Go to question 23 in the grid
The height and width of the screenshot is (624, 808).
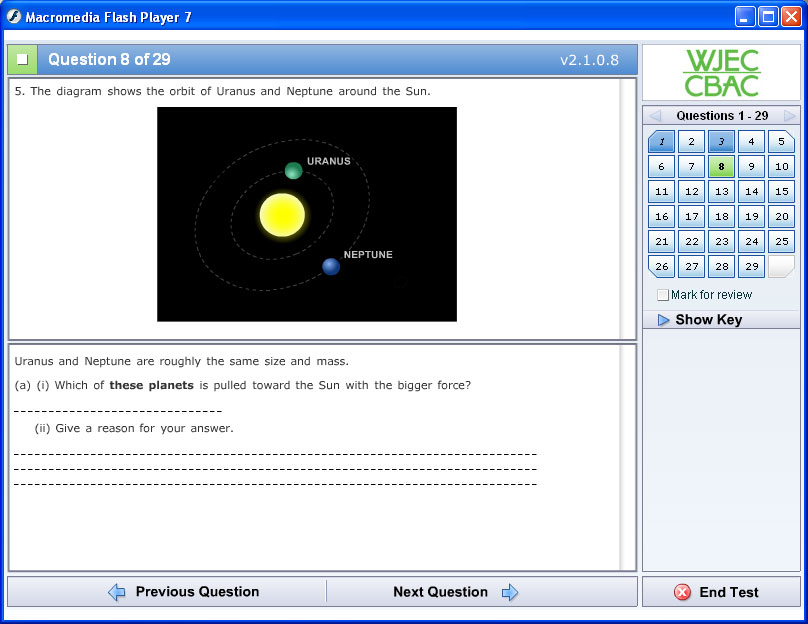pyautogui.click(x=721, y=241)
